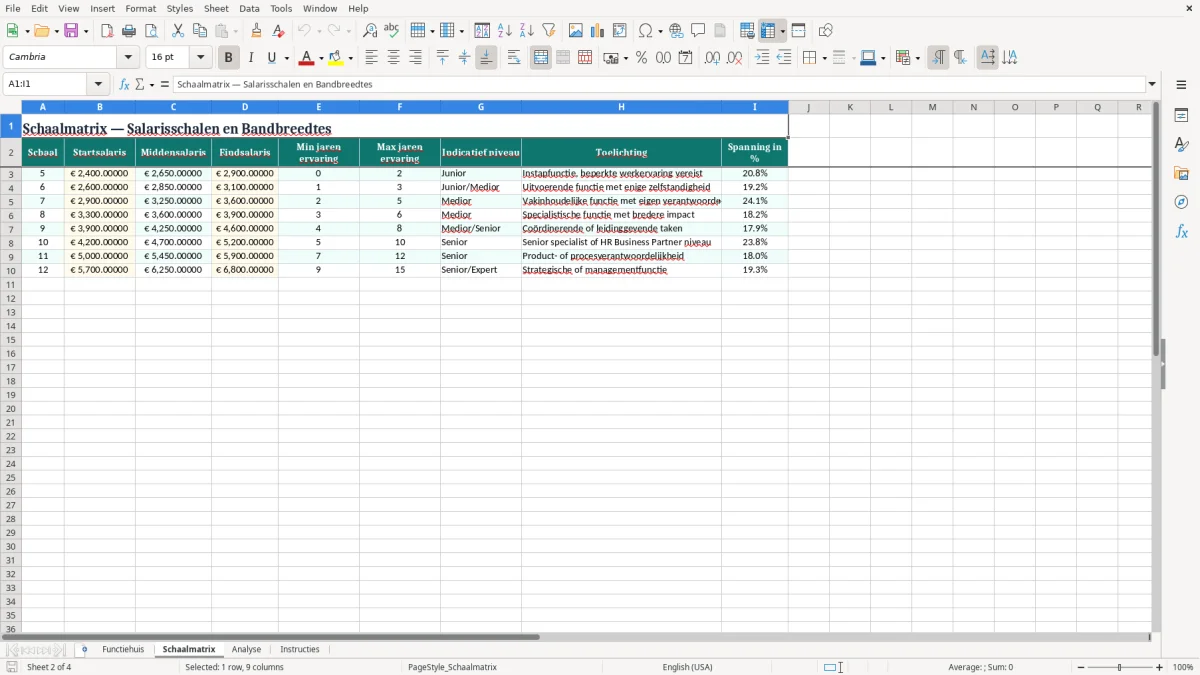1200x675 pixels.
Task: Insert a pivot table
Action: tap(620, 31)
